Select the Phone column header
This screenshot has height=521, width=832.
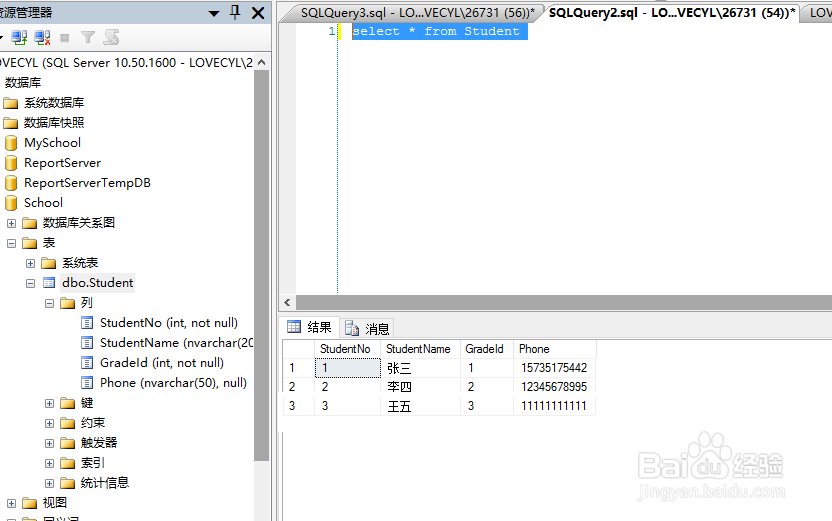tap(555, 349)
